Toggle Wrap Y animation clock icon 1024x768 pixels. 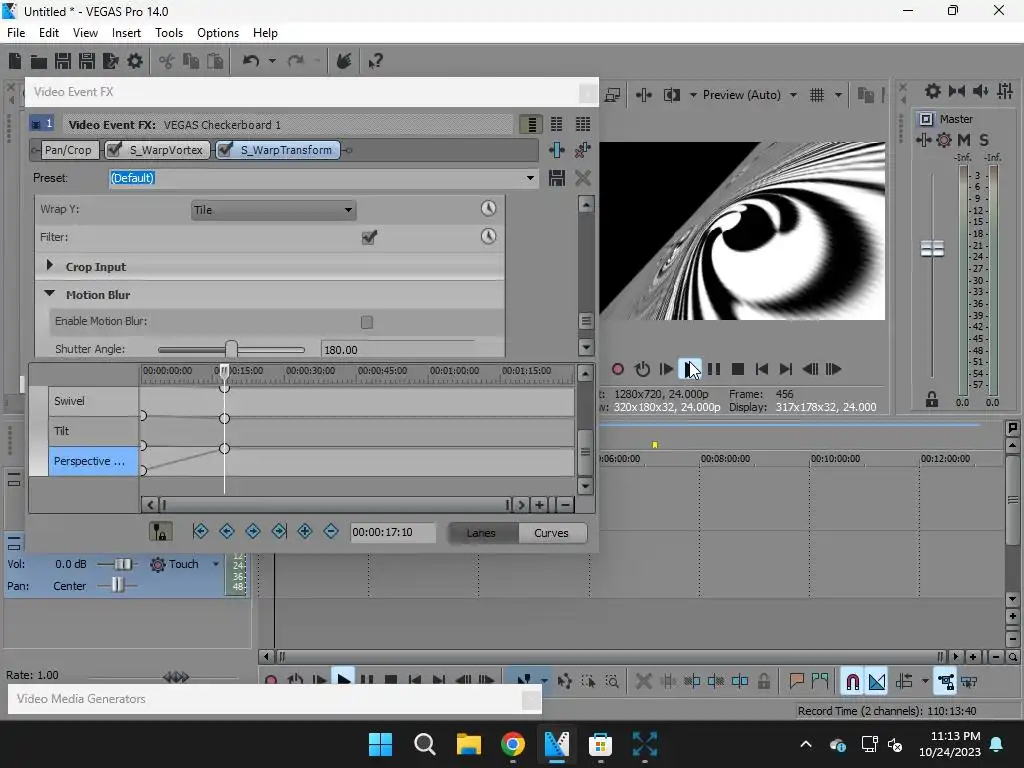coord(488,208)
